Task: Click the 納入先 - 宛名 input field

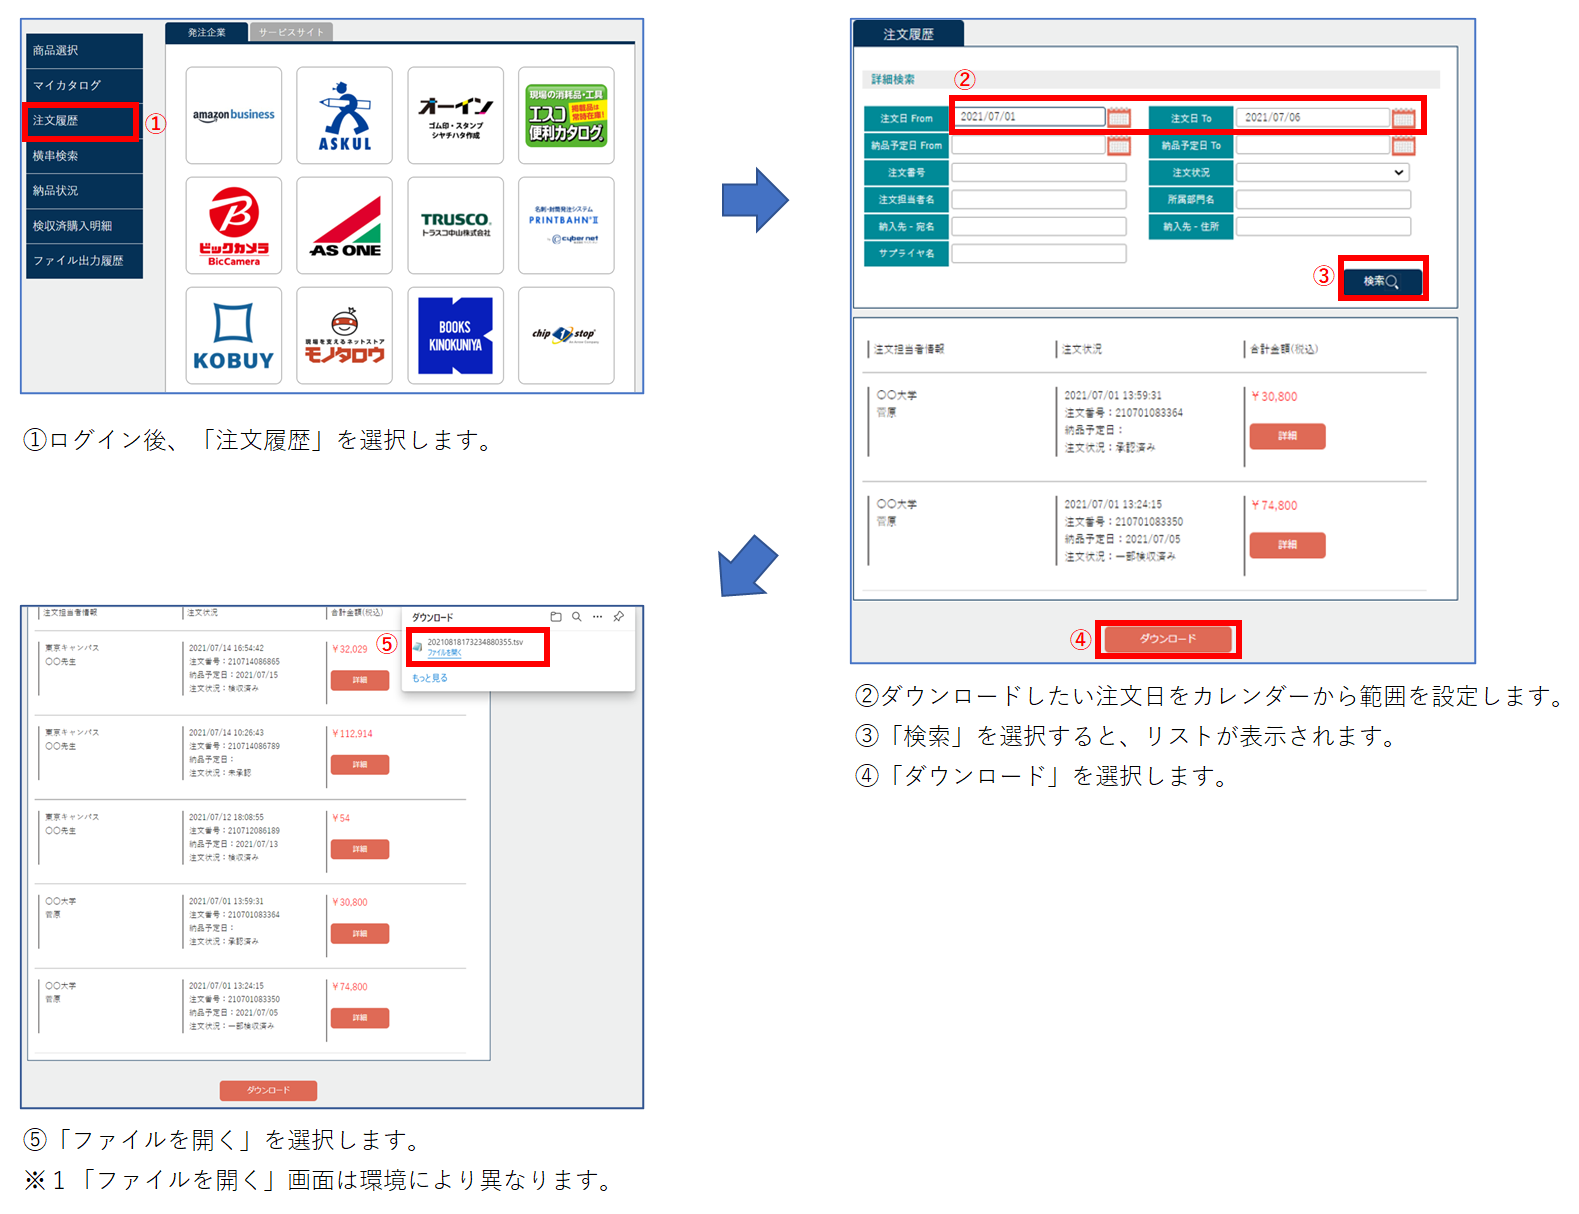Action: [1039, 227]
